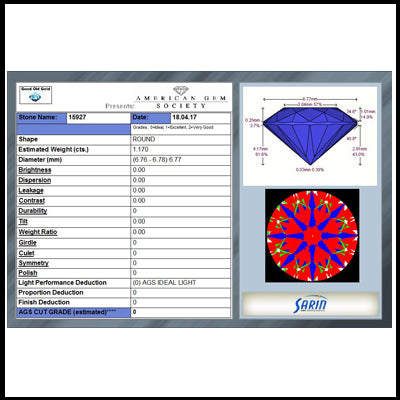Select the Contrast link

pyautogui.click(x=32, y=201)
